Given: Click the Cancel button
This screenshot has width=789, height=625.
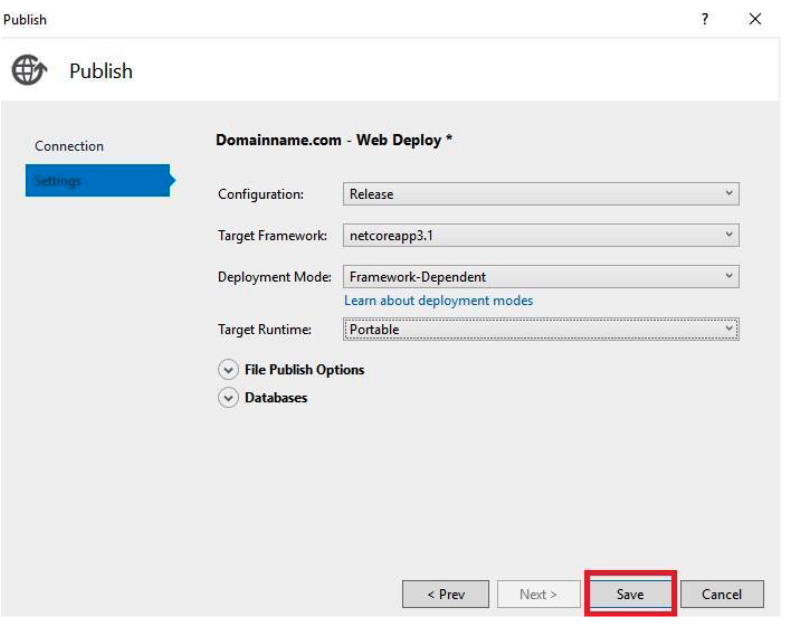Looking at the screenshot, I should pos(722,594).
